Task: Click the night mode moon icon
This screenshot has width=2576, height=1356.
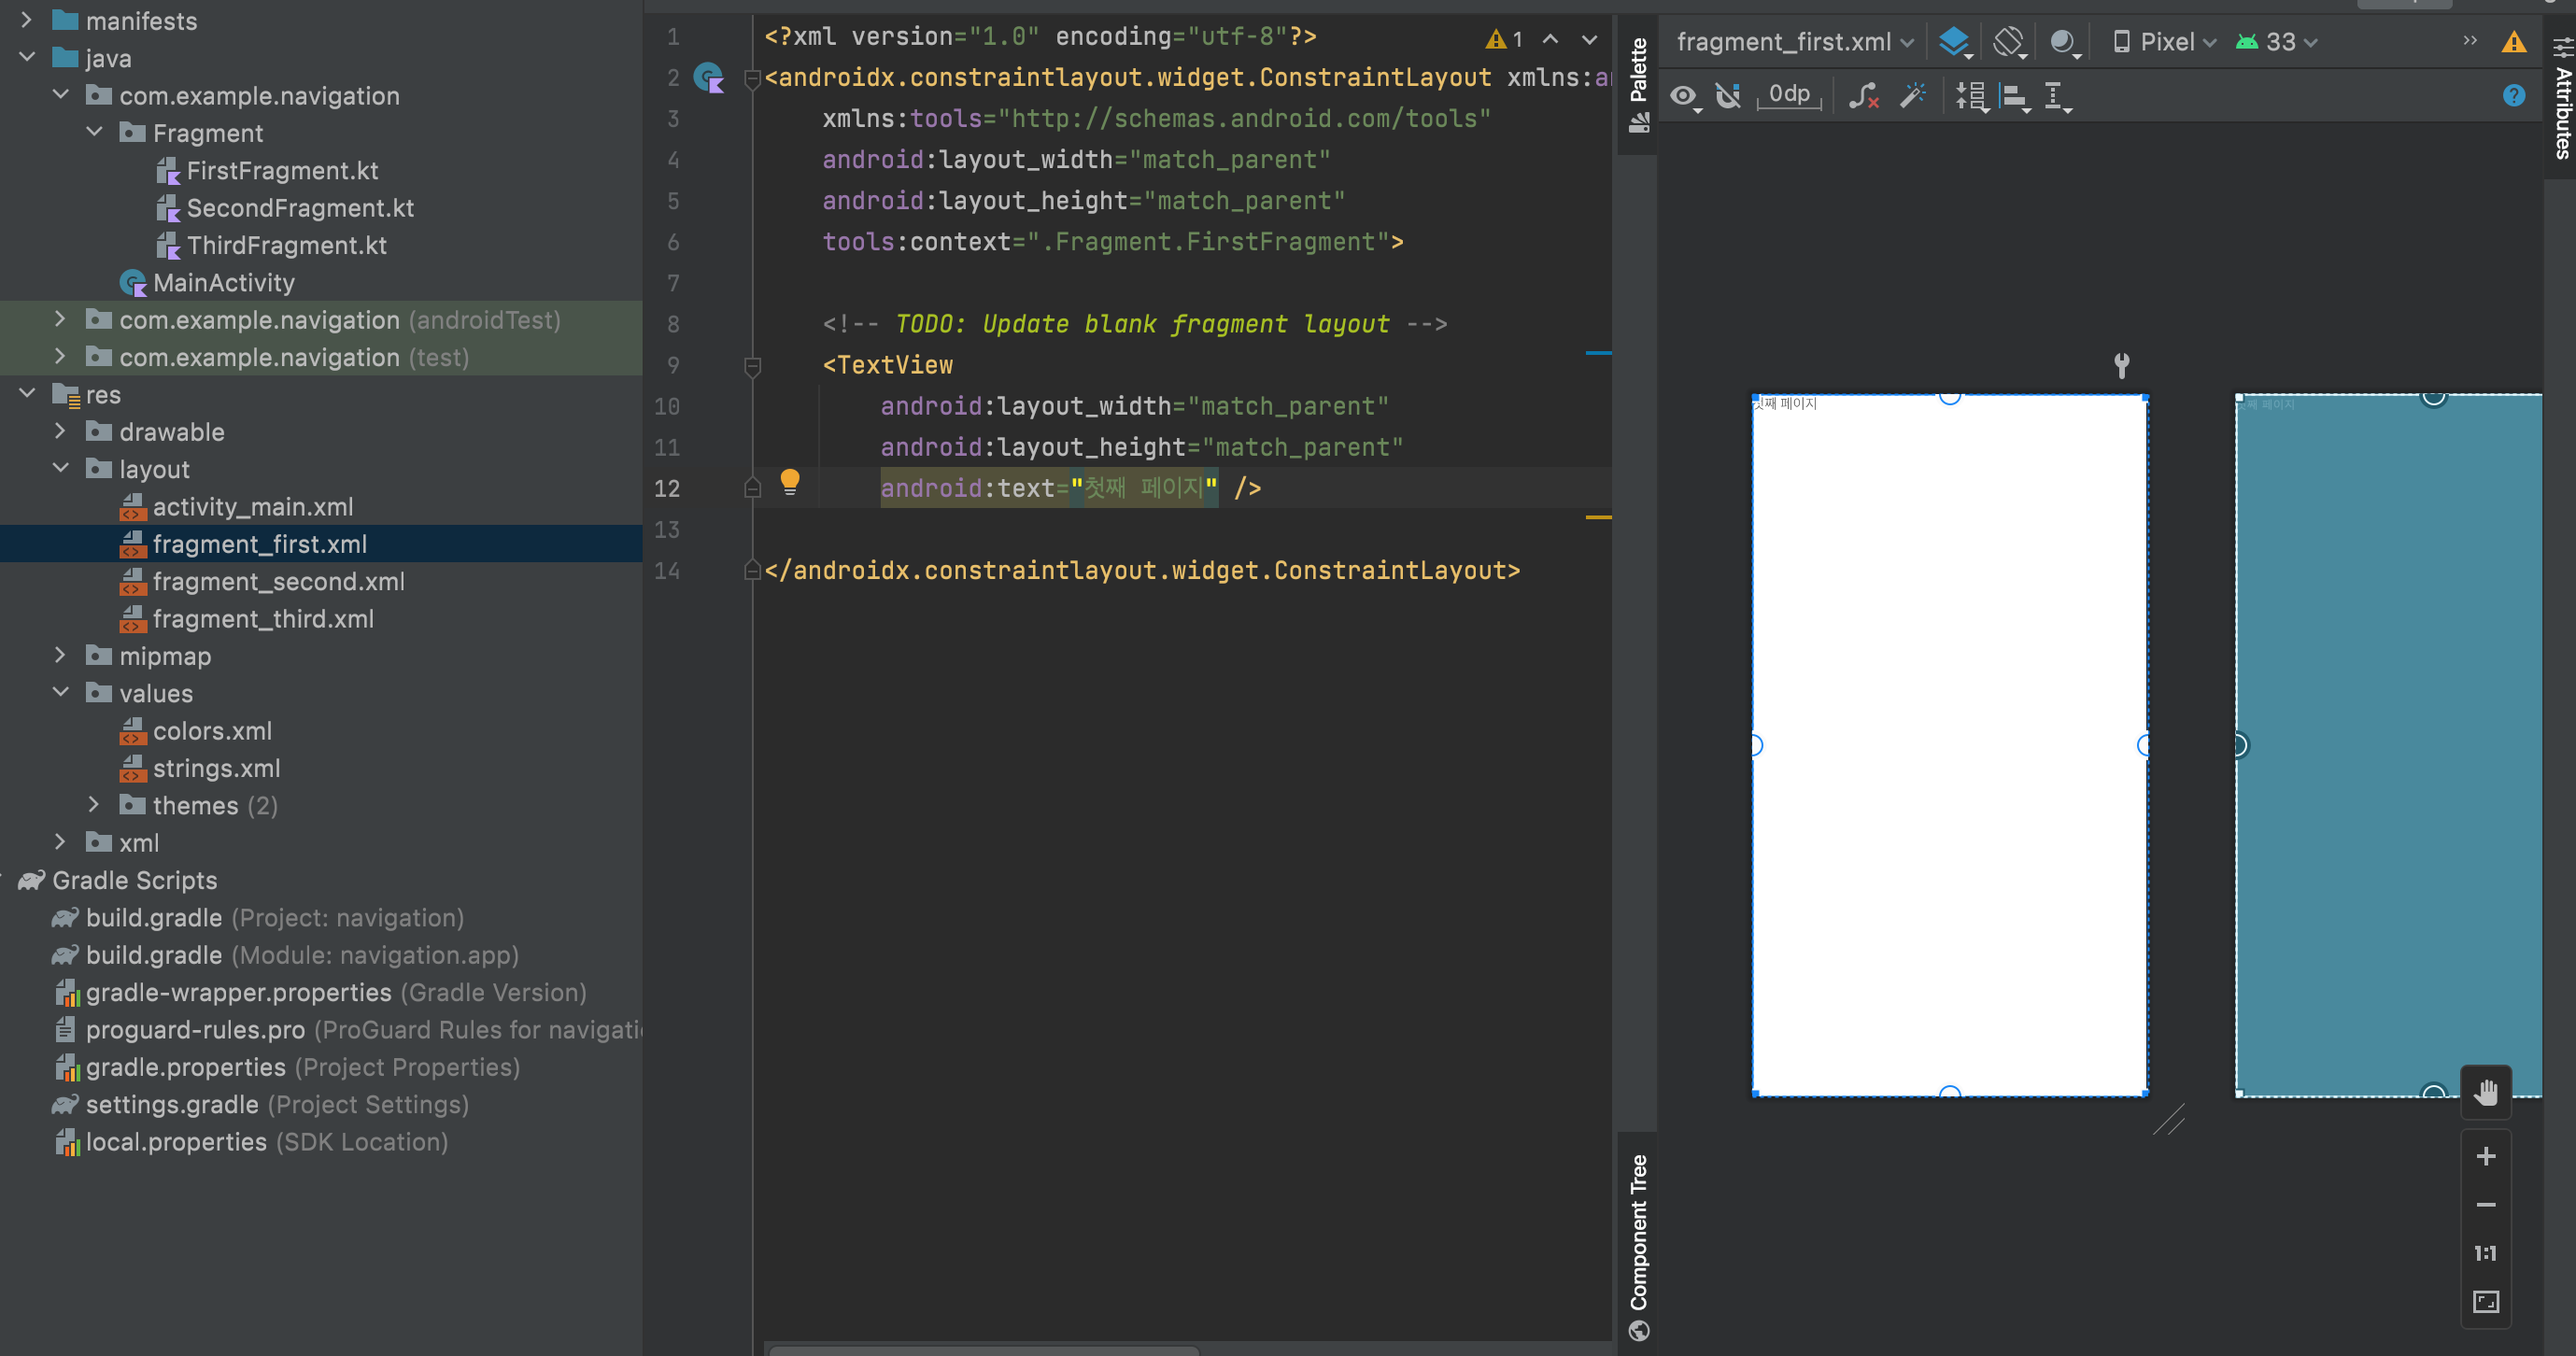Action: tap(2063, 42)
